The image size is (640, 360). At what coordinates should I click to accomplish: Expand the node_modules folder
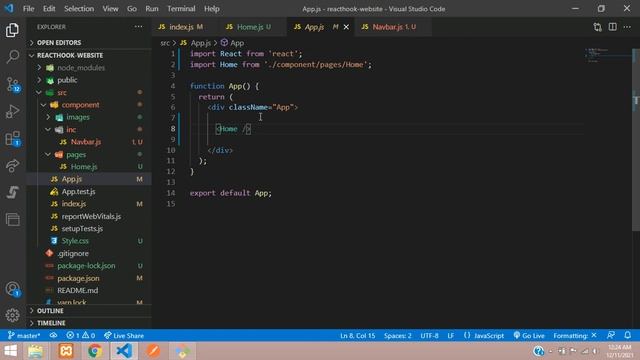(x=89, y=68)
